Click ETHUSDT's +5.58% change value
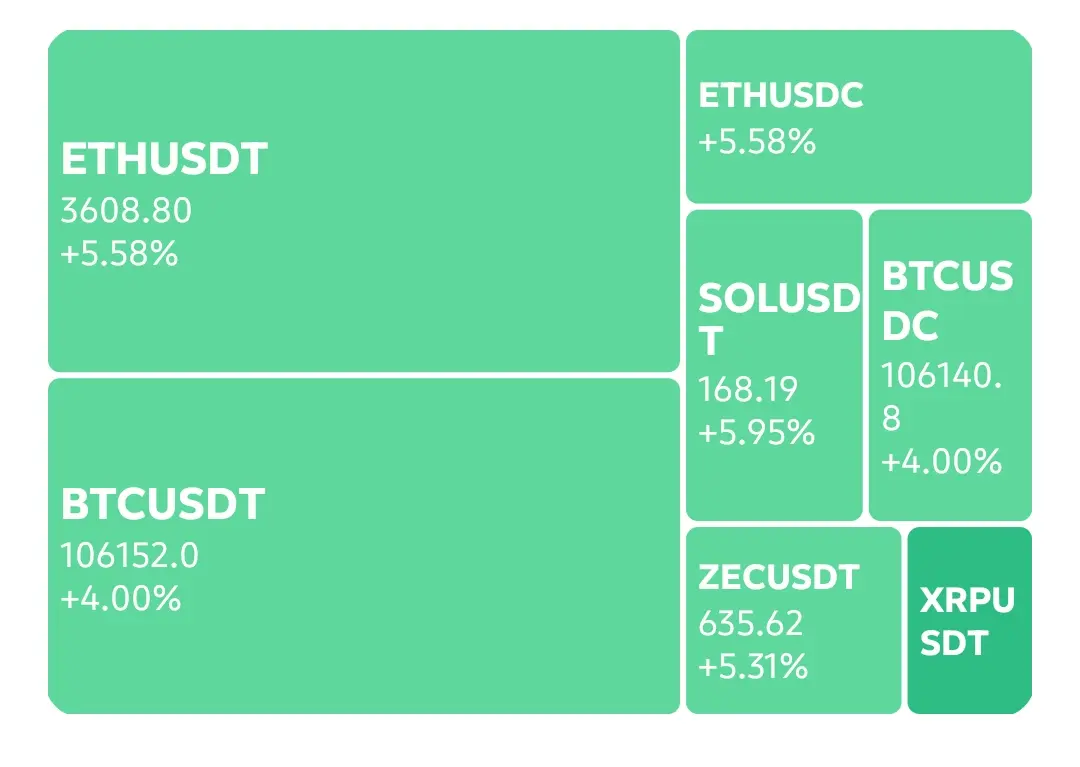 (119, 253)
